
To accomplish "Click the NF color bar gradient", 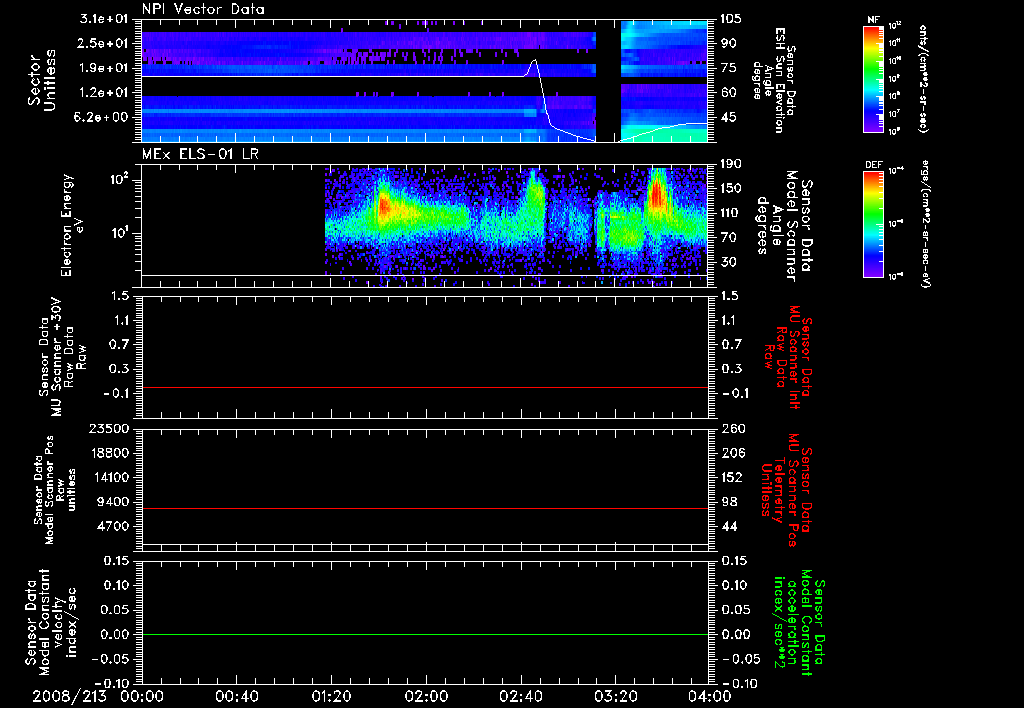I will coord(873,79).
